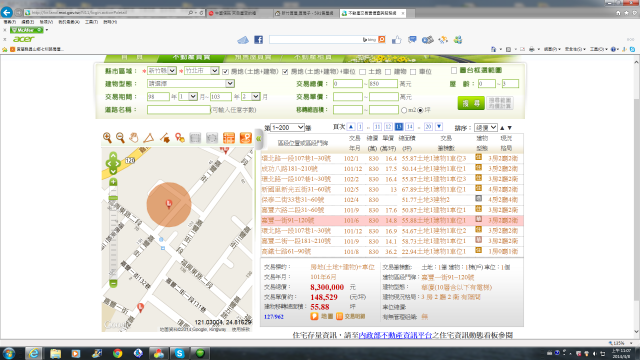
Task: Click the red marker inside orange circle
Action: pos(169,204)
